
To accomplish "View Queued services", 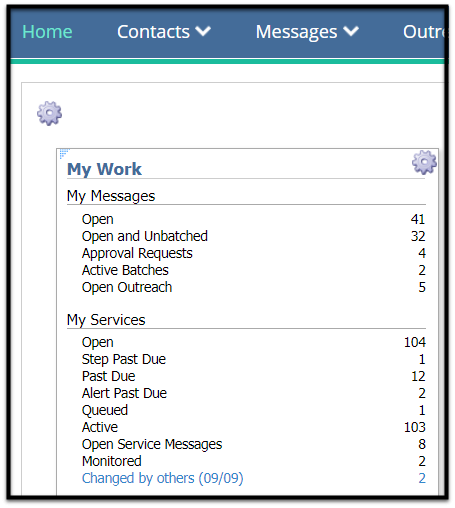I will pyautogui.click(x=105, y=410).
